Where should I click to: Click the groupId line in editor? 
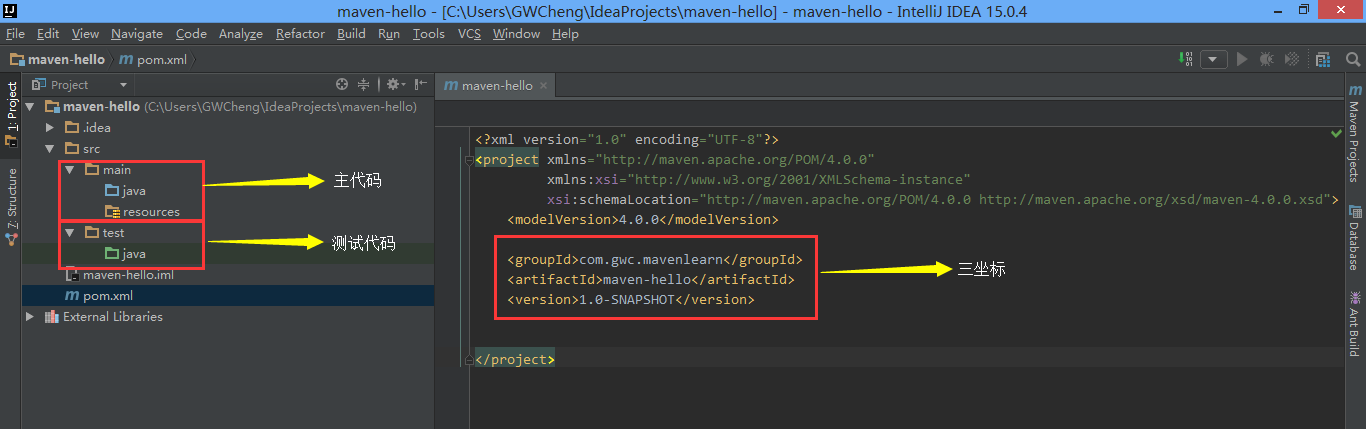click(x=655, y=260)
